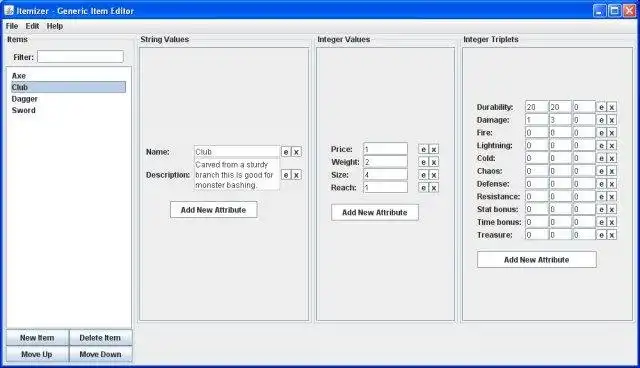Click the 'x' remove button for Name
Viewport: 640px width, 368px height.
(296, 152)
